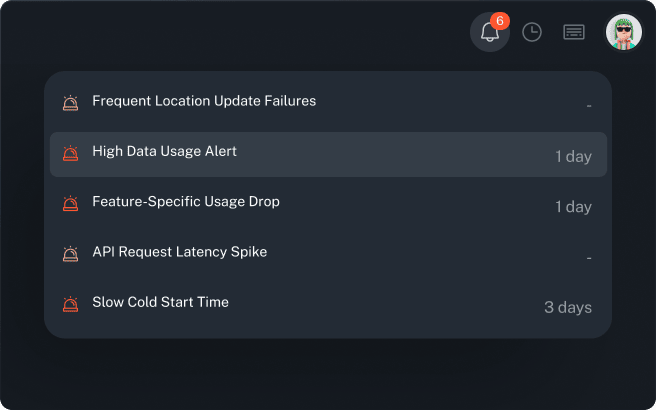
Task: Click the 1 day label on High Data Usage
Action: click(x=573, y=157)
